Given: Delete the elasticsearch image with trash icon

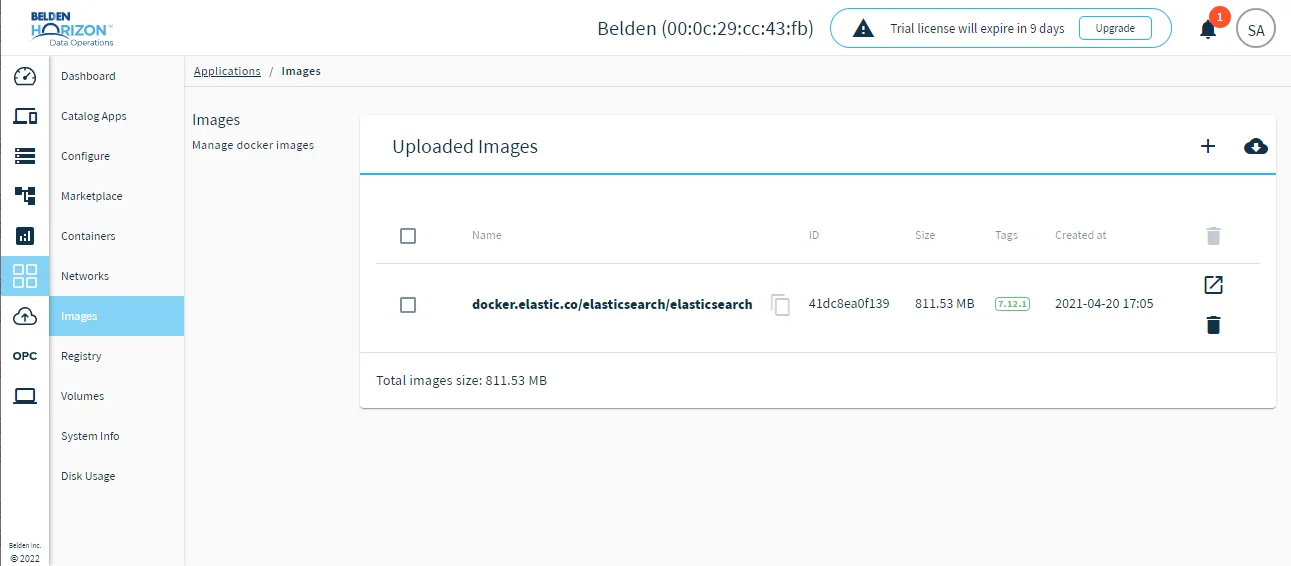Looking at the screenshot, I should coord(1213,325).
